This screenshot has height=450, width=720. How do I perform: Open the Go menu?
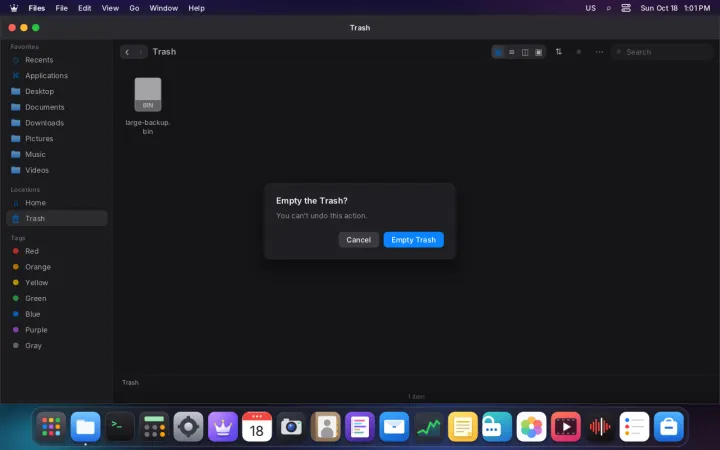pos(134,8)
